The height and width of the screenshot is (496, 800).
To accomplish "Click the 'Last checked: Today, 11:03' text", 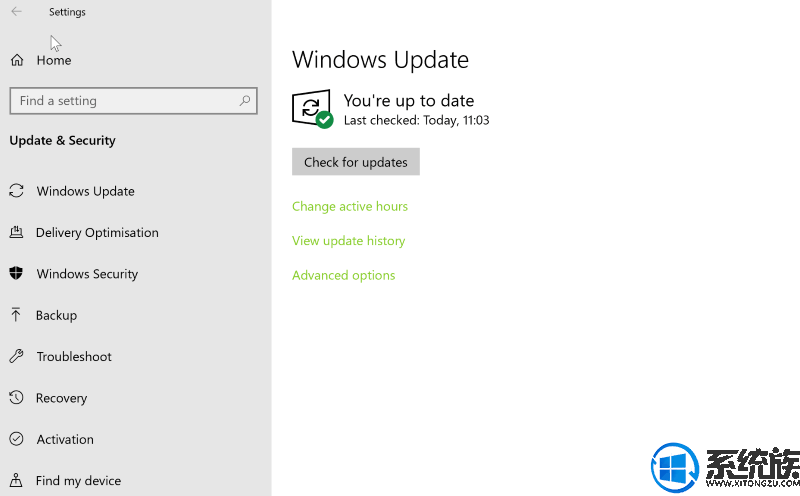I will [x=416, y=120].
